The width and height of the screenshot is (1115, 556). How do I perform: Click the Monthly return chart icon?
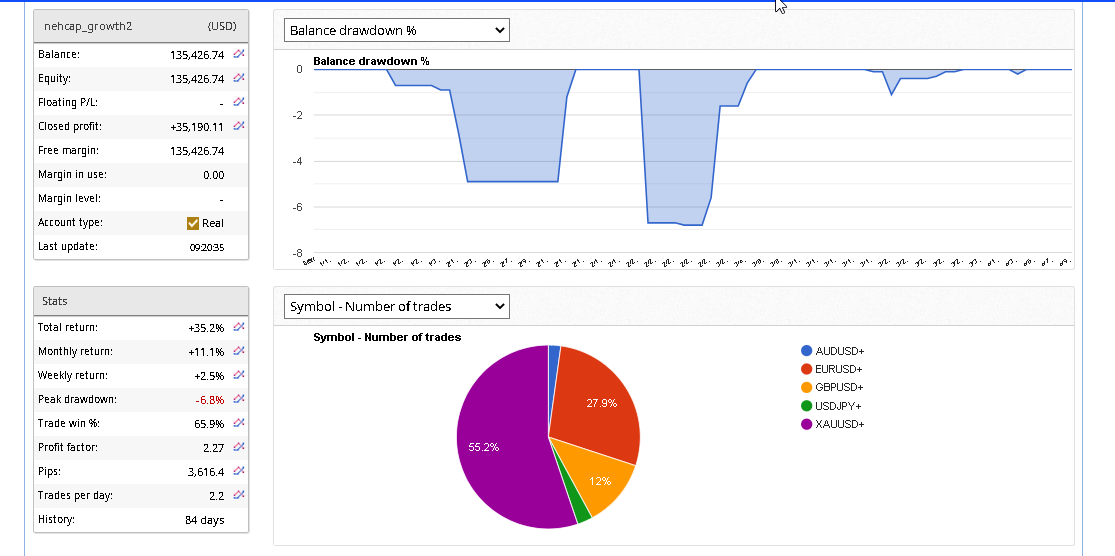pyautogui.click(x=239, y=351)
